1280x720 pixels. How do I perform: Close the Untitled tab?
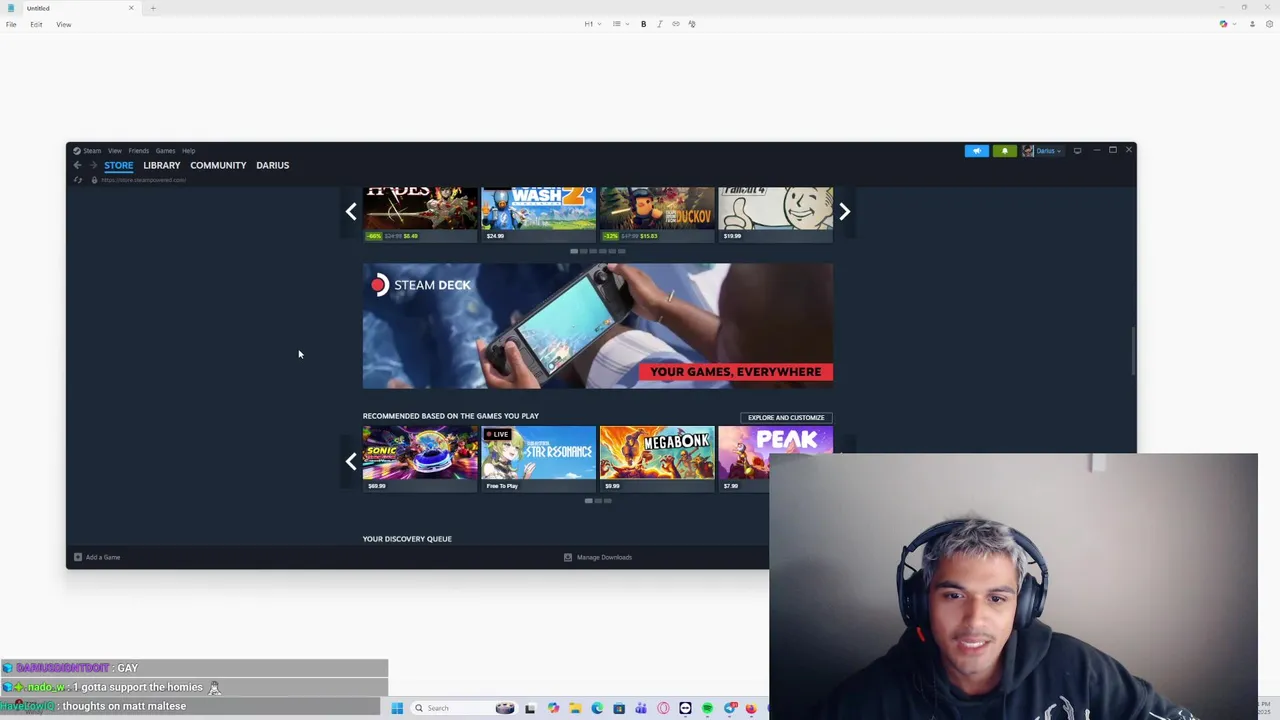pyautogui.click(x=130, y=8)
